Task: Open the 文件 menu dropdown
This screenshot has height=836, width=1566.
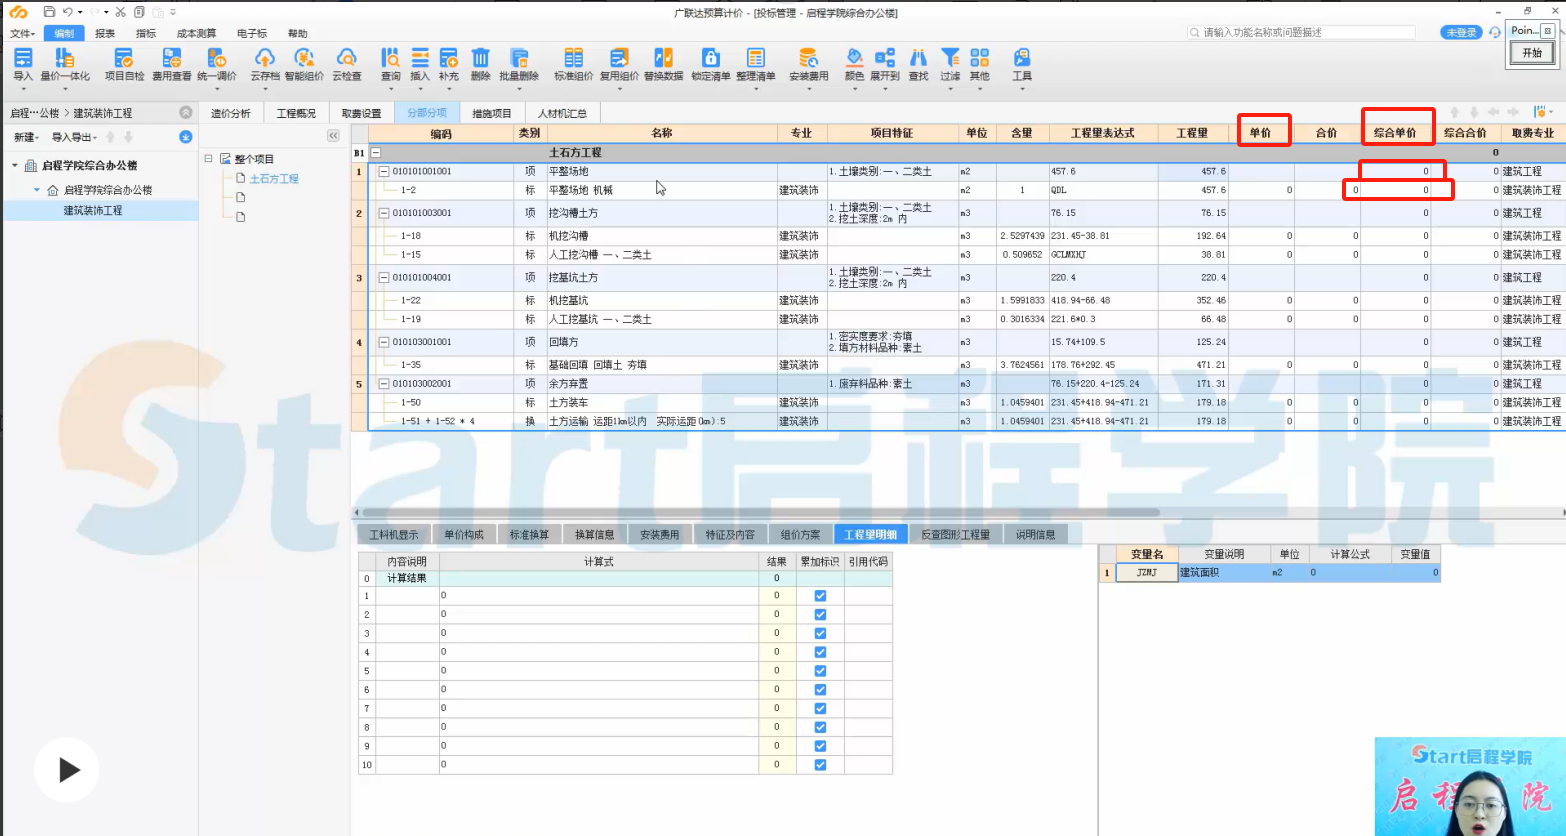Action: (23, 33)
